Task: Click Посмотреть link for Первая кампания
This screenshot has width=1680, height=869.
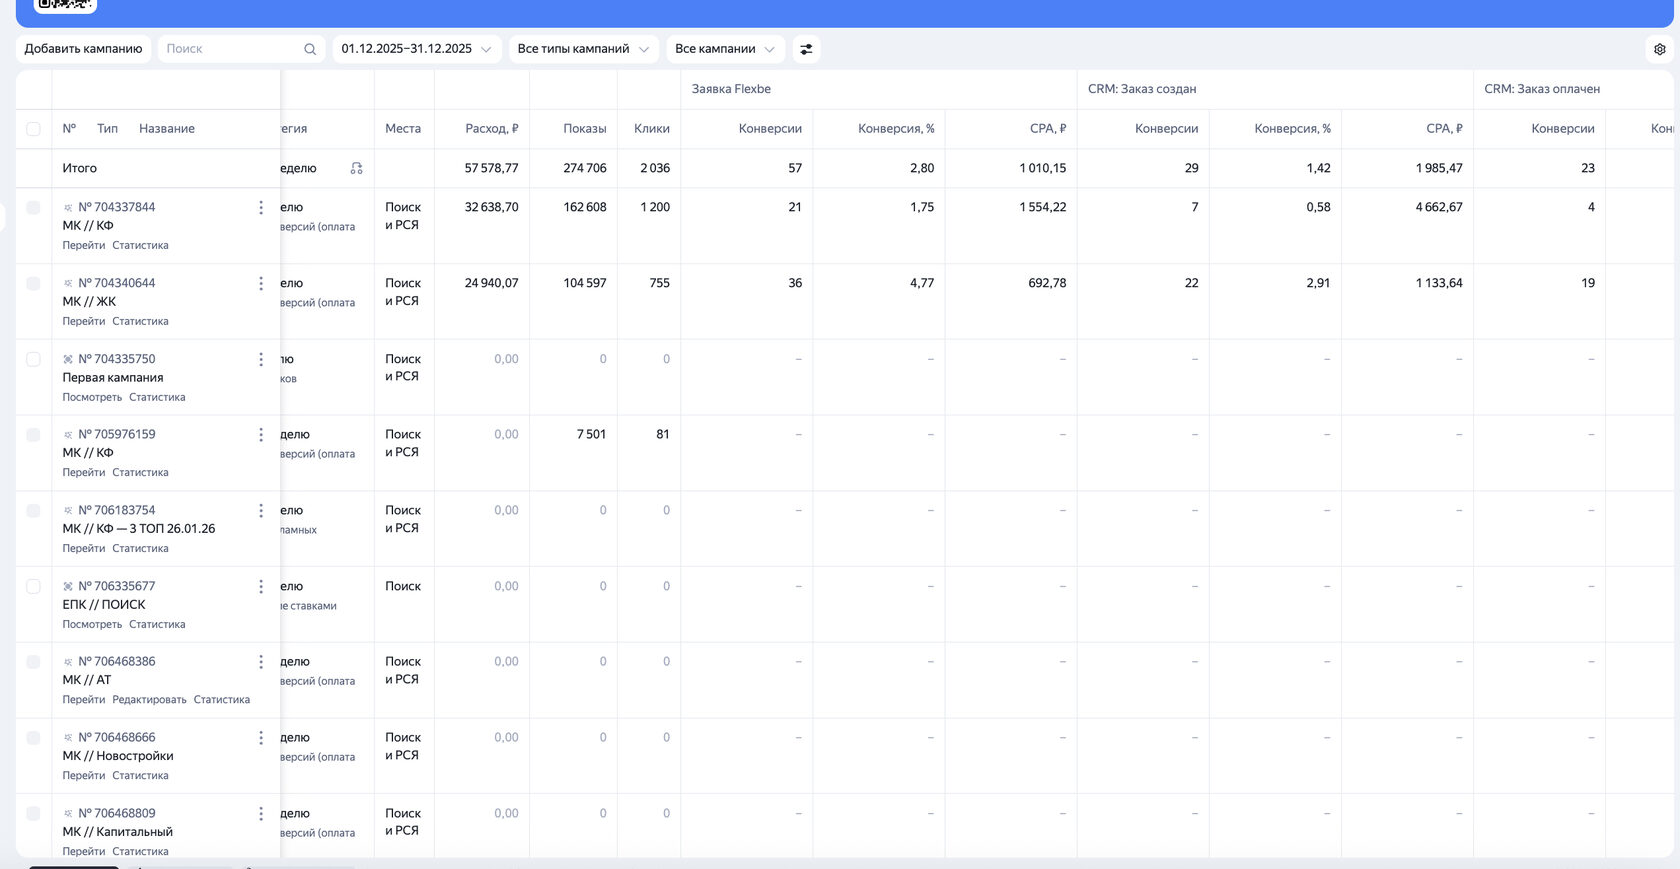Action: (92, 398)
